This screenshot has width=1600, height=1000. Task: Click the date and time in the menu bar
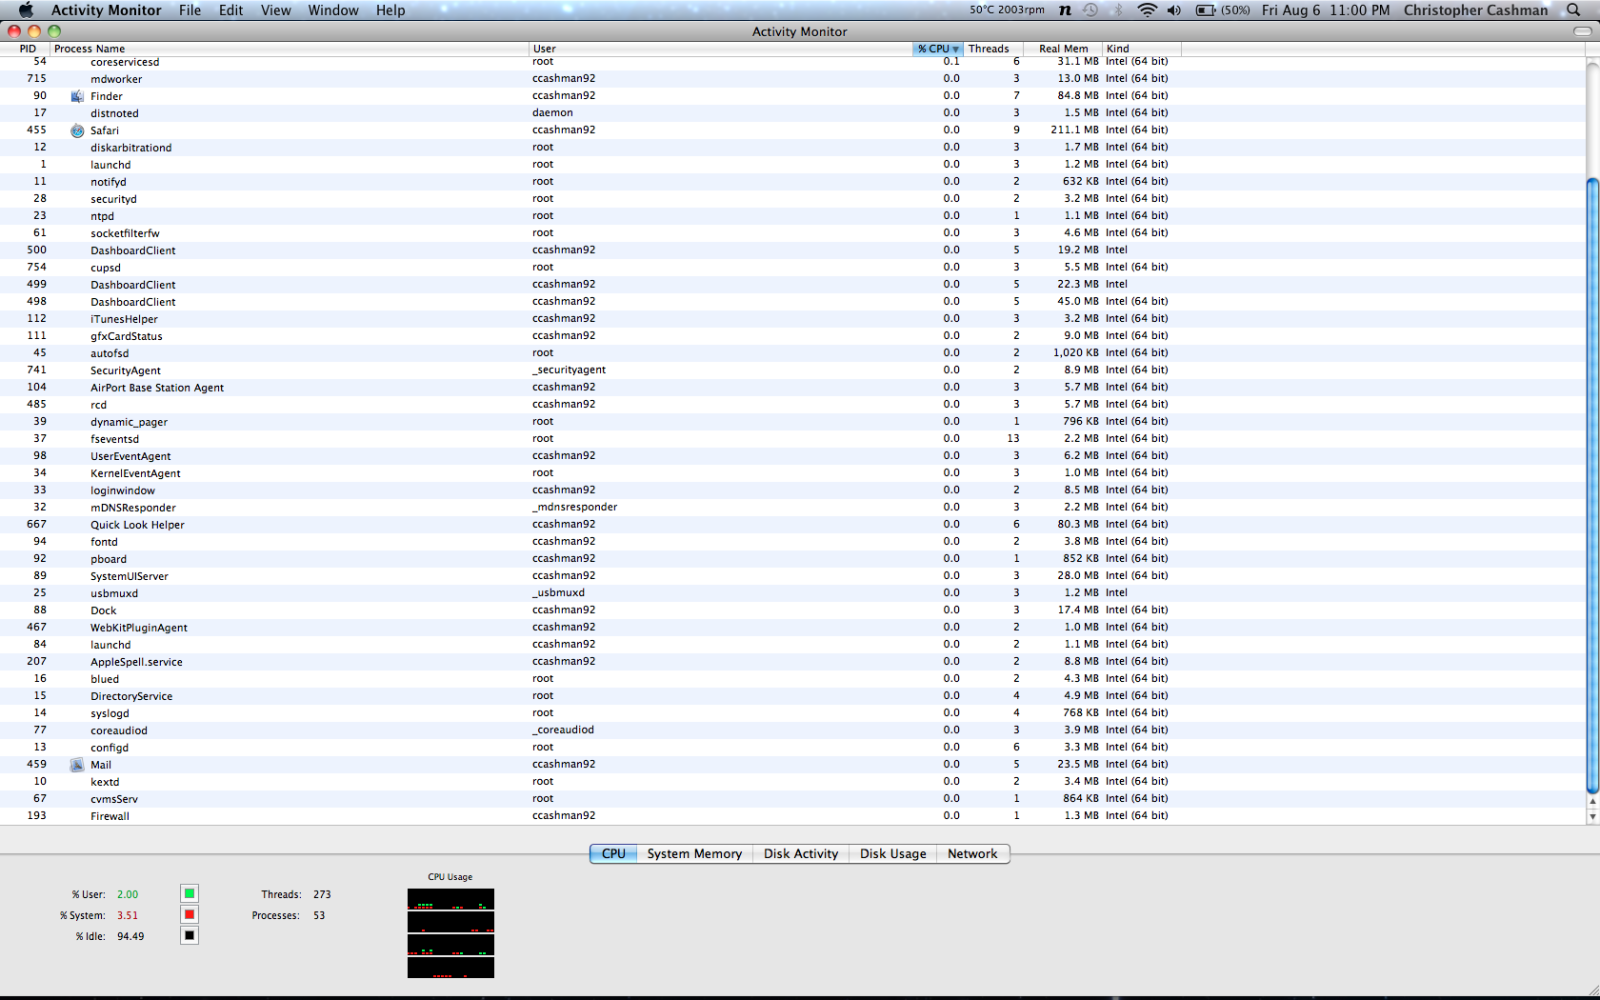tap(1325, 10)
